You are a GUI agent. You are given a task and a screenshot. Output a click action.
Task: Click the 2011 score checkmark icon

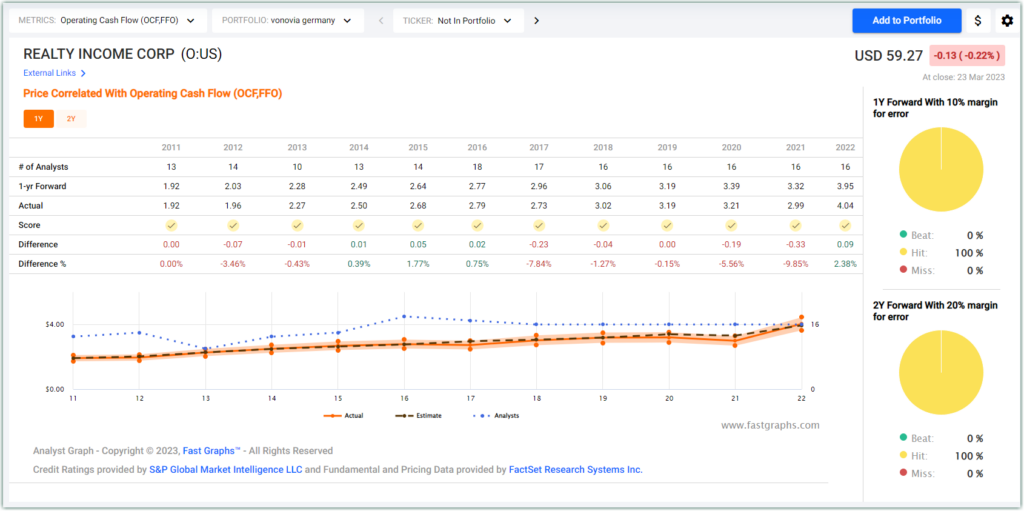(x=171, y=225)
